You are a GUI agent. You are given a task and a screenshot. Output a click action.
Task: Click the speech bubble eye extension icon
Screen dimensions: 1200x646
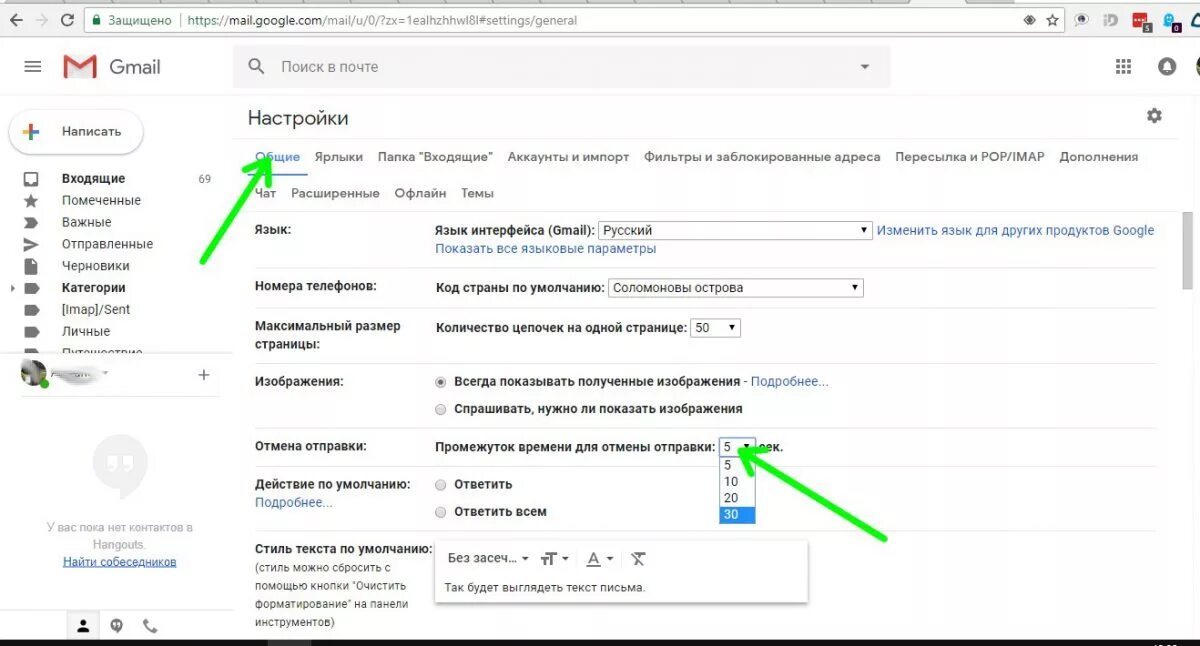tap(1082, 20)
